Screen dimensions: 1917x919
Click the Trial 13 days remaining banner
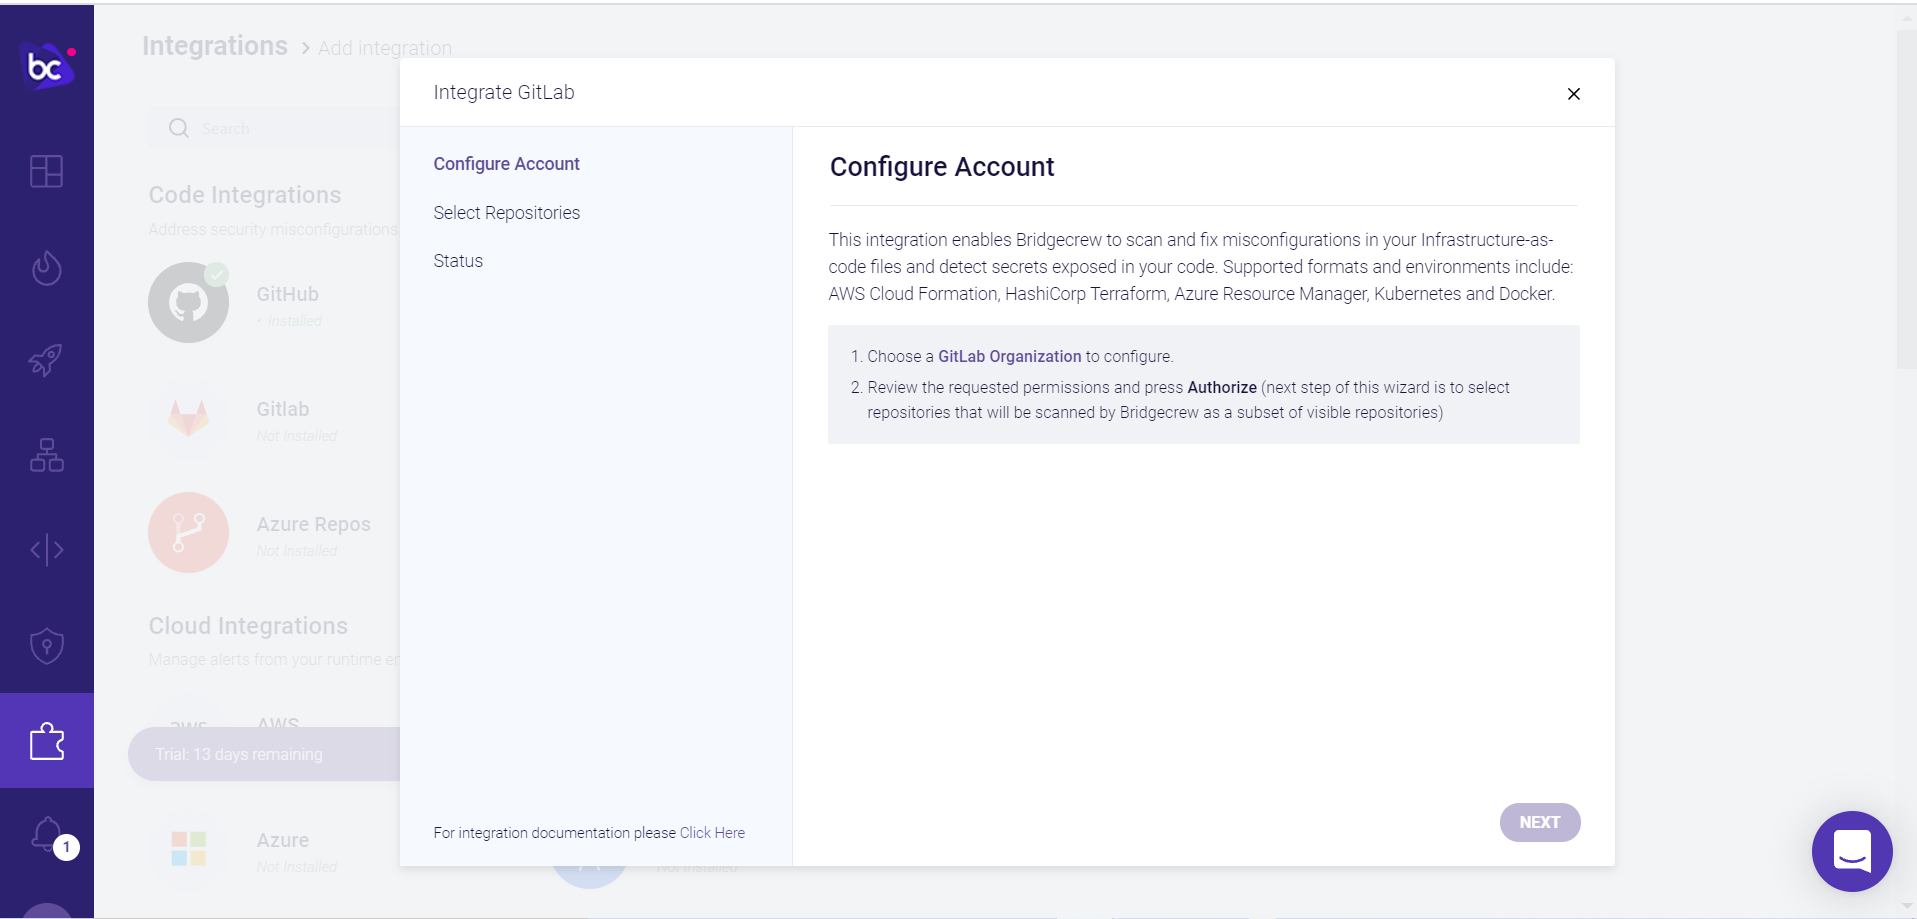264,754
